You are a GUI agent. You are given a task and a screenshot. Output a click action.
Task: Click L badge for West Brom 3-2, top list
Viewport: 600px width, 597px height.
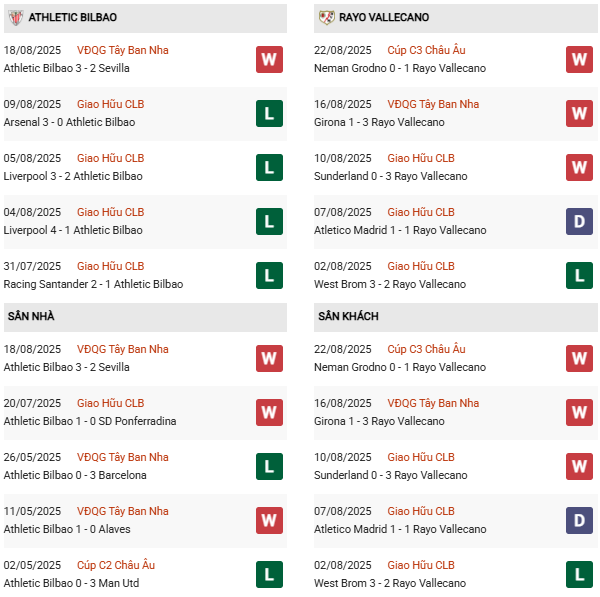[x=580, y=275]
